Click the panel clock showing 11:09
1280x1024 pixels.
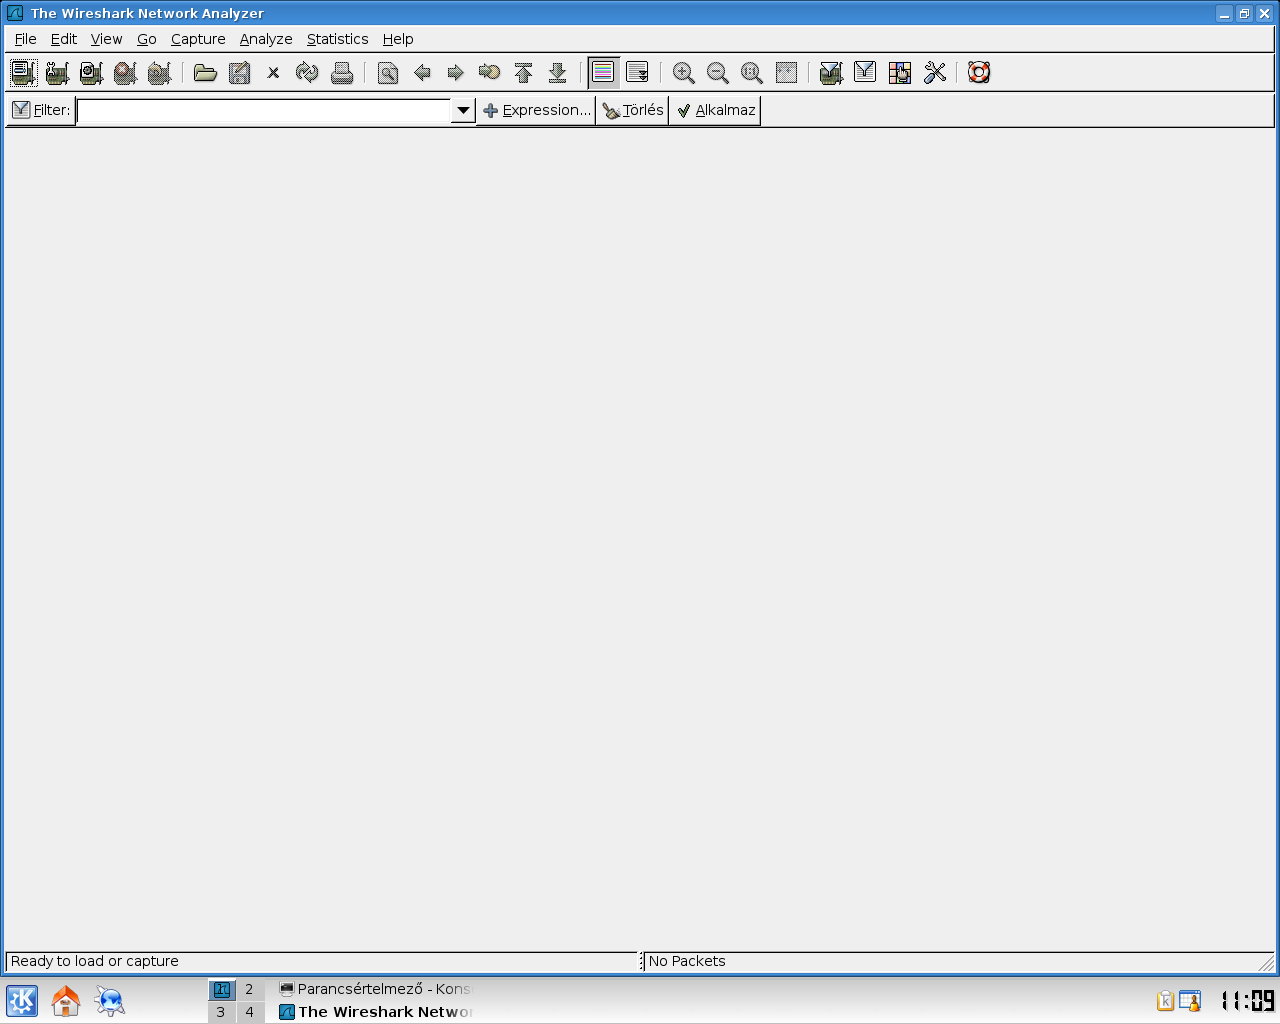(1247, 1001)
